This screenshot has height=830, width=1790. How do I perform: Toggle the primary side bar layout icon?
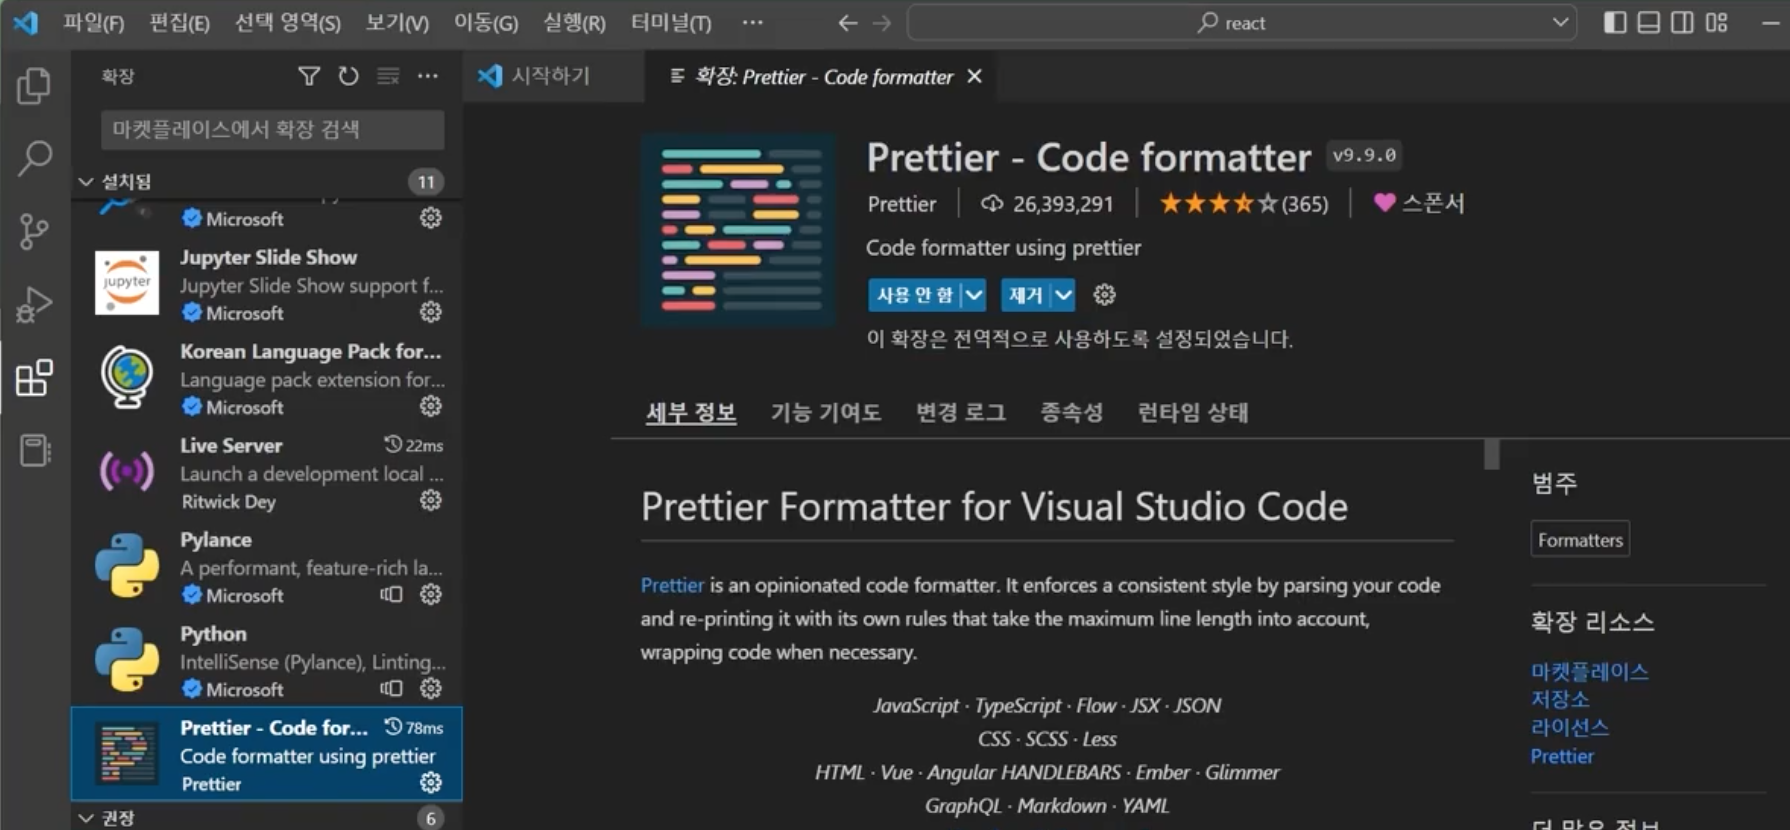click(1614, 22)
